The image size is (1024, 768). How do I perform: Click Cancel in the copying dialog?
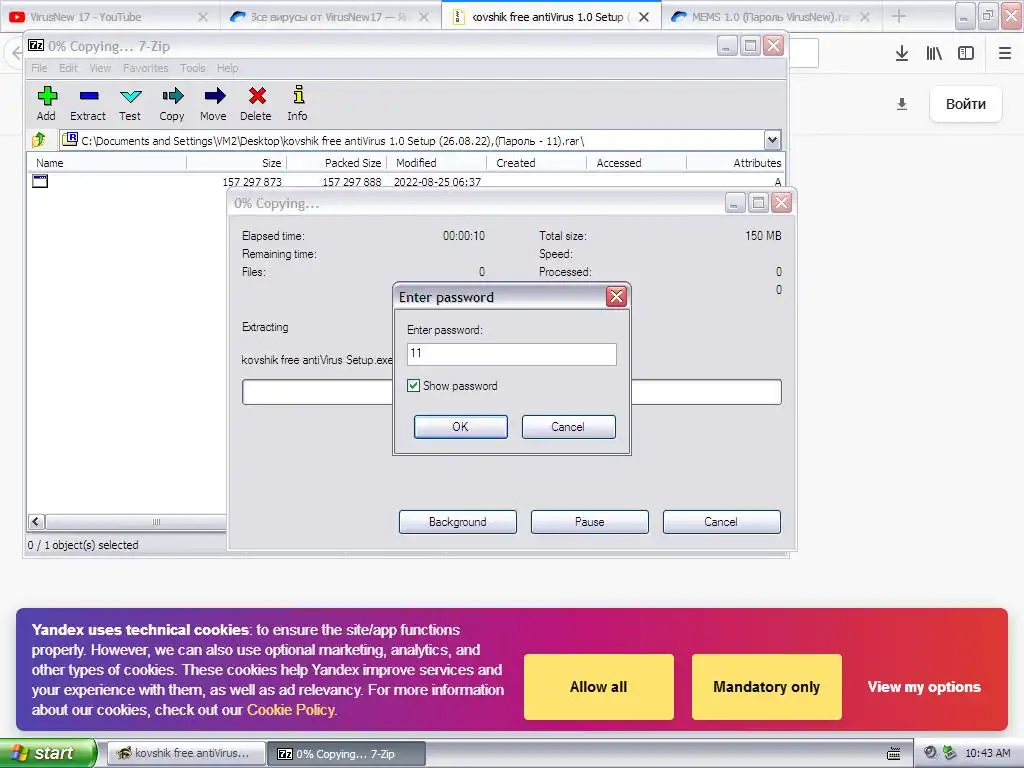tap(721, 522)
